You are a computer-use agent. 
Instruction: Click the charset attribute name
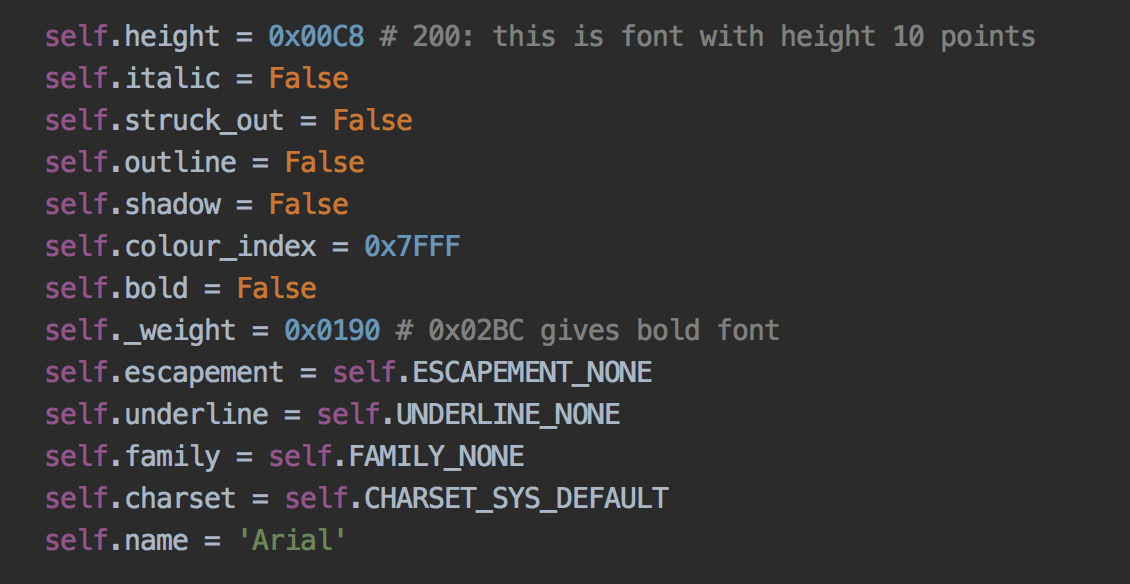click(180, 499)
